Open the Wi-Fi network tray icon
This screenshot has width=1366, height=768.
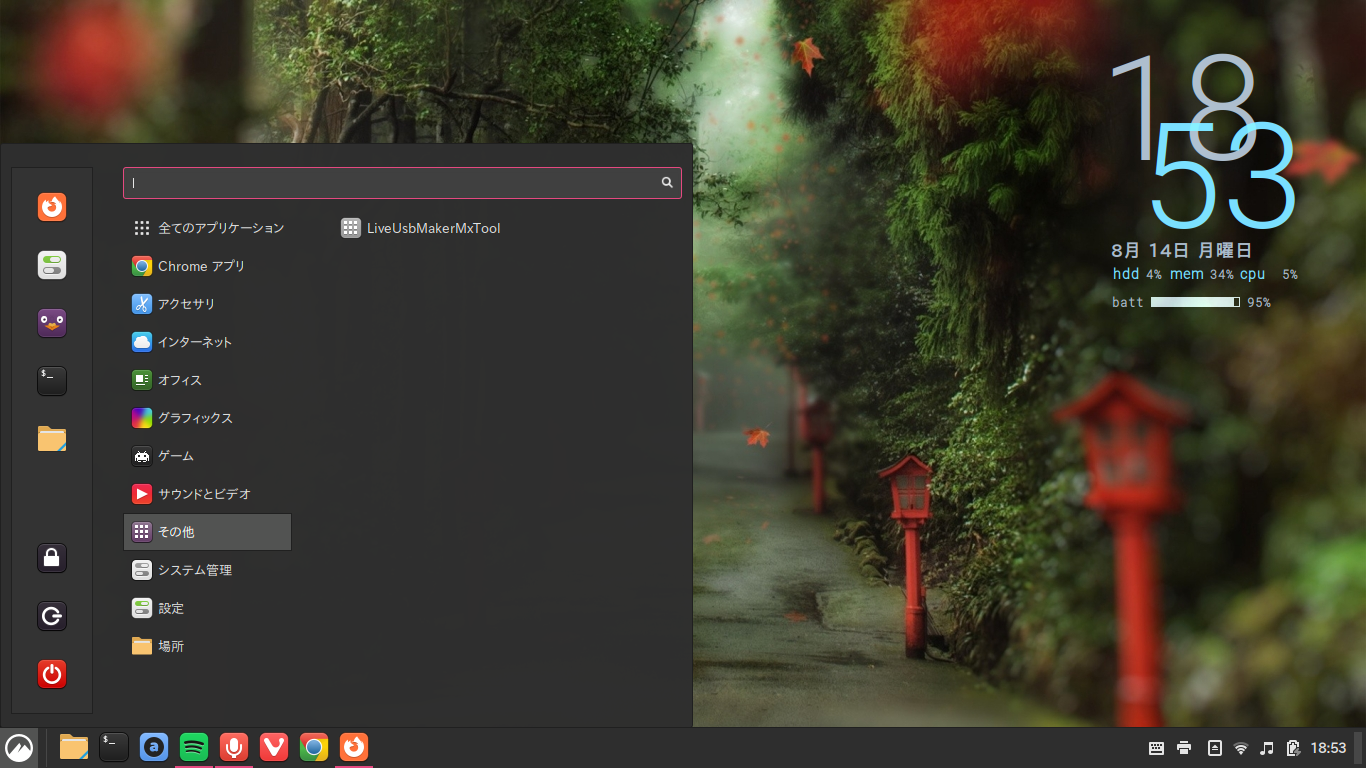1241,748
